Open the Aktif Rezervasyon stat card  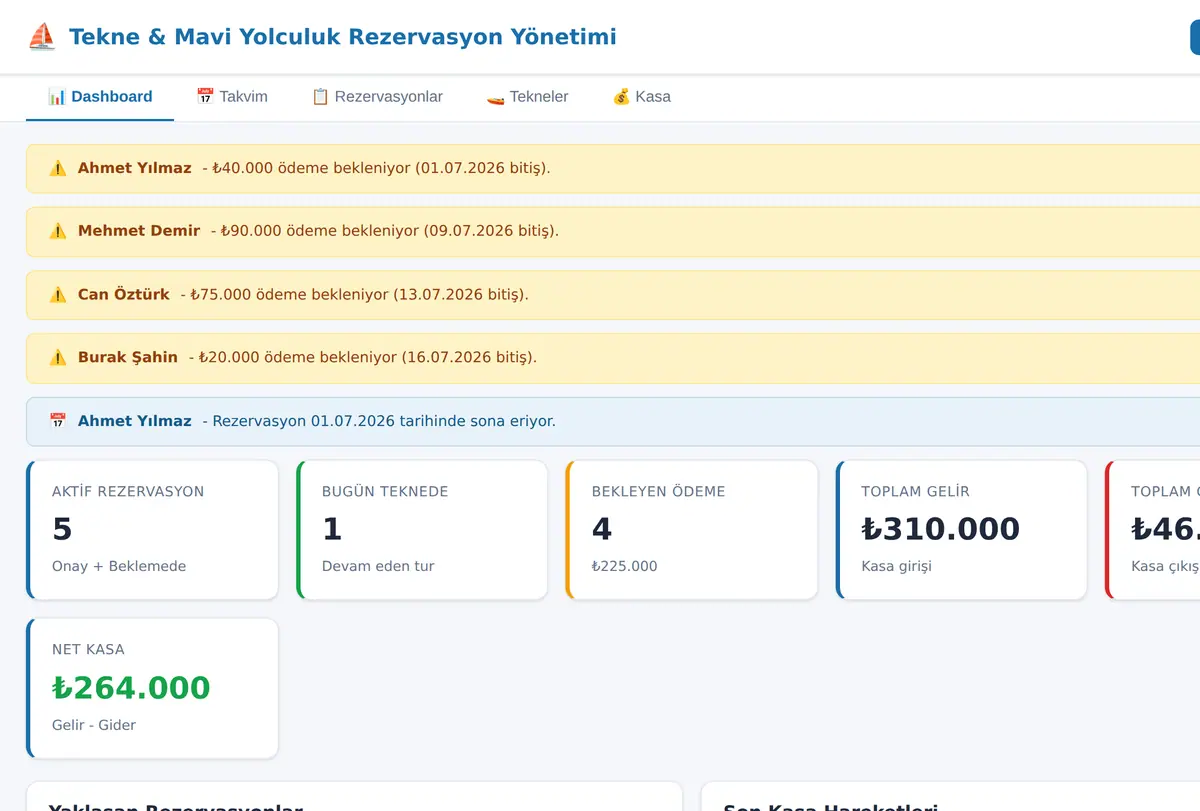pos(152,530)
